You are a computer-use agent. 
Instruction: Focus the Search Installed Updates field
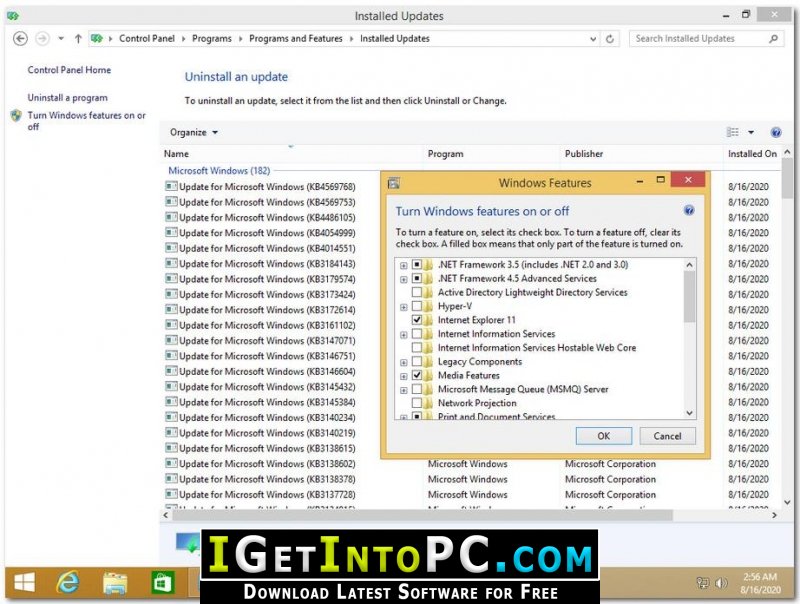(700, 39)
